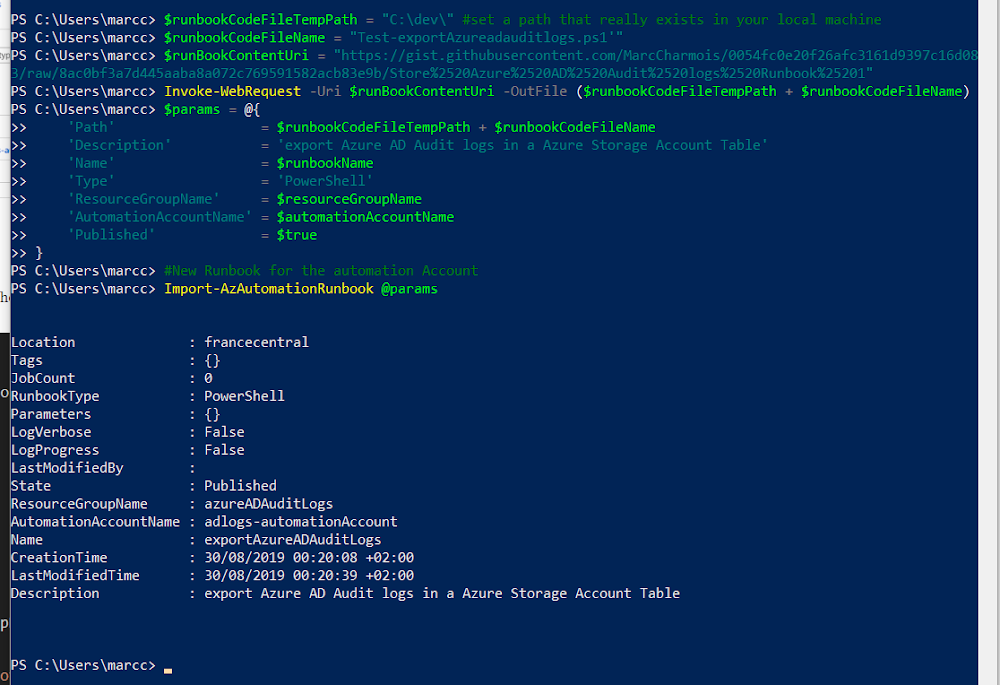Click the #New Runbook comment line
The height and width of the screenshot is (685, 1000).
(x=321, y=271)
